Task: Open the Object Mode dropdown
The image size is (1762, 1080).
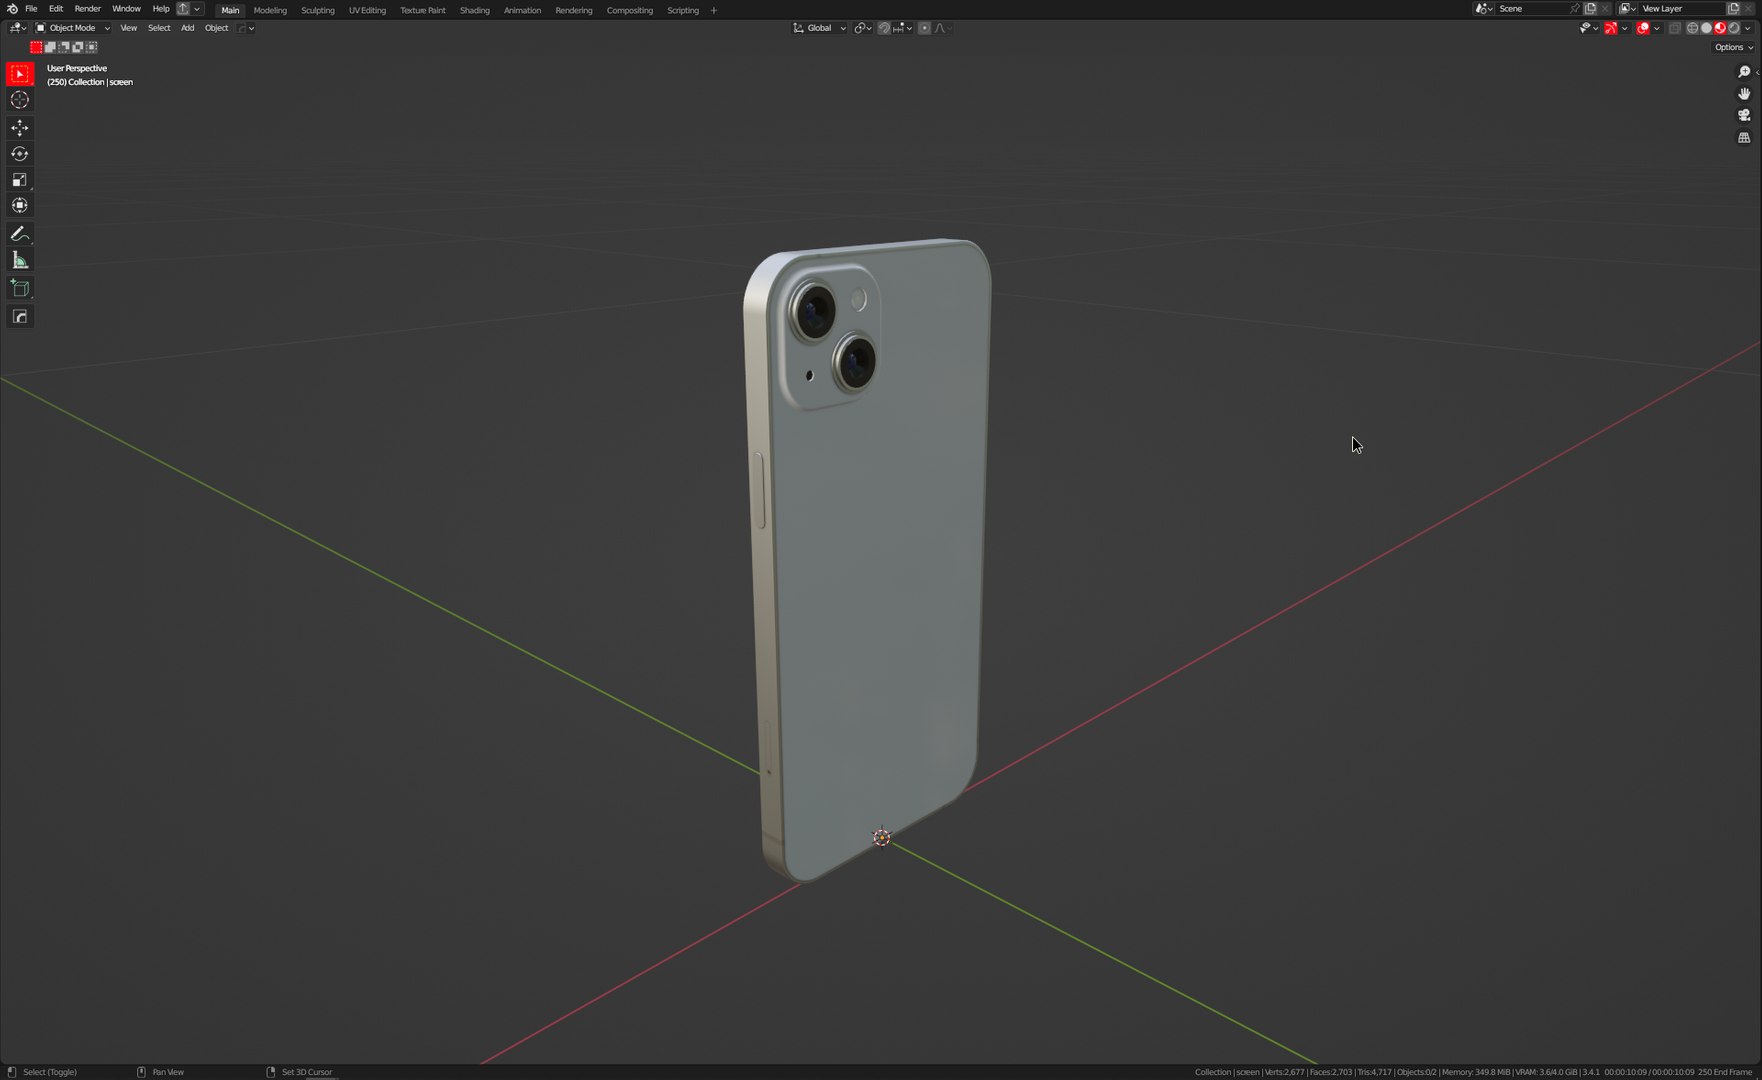Action: click(73, 28)
